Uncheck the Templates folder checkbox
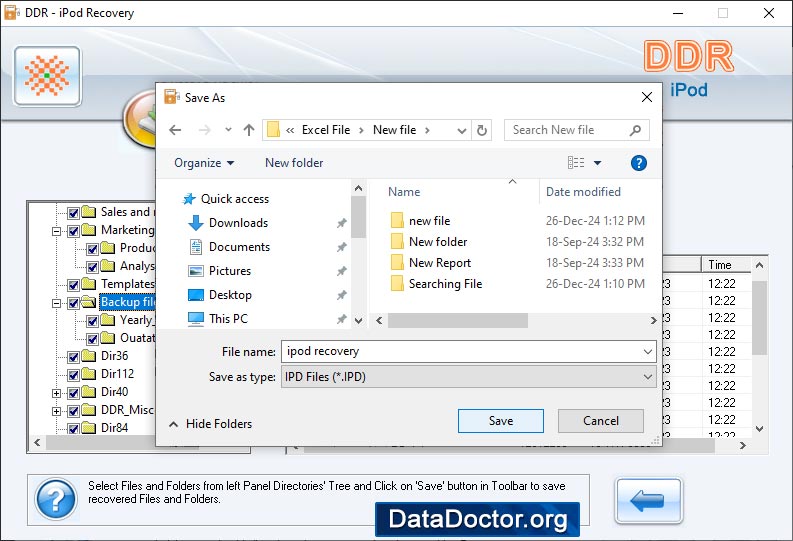Screen dimensions: 793x541 pos(73,285)
